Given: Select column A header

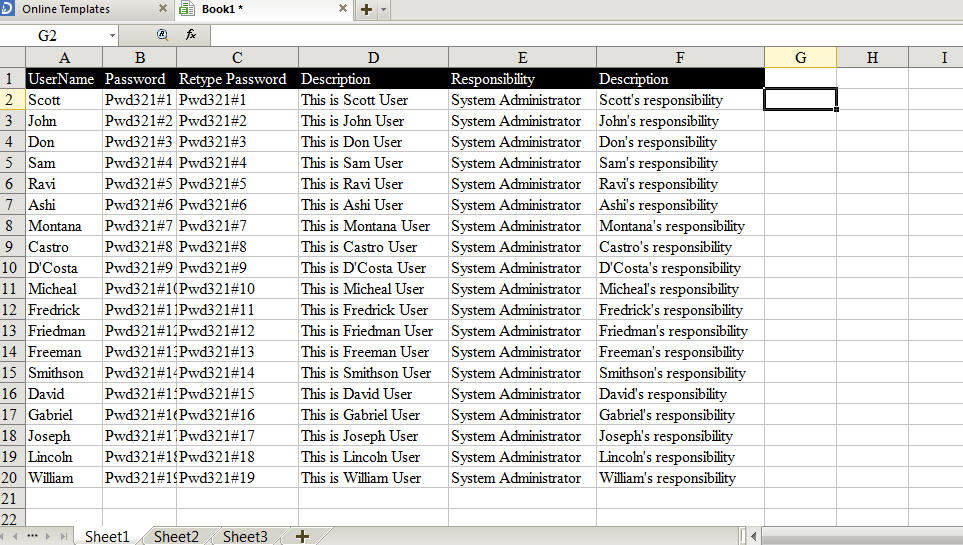Looking at the screenshot, I should coord(64,58).
